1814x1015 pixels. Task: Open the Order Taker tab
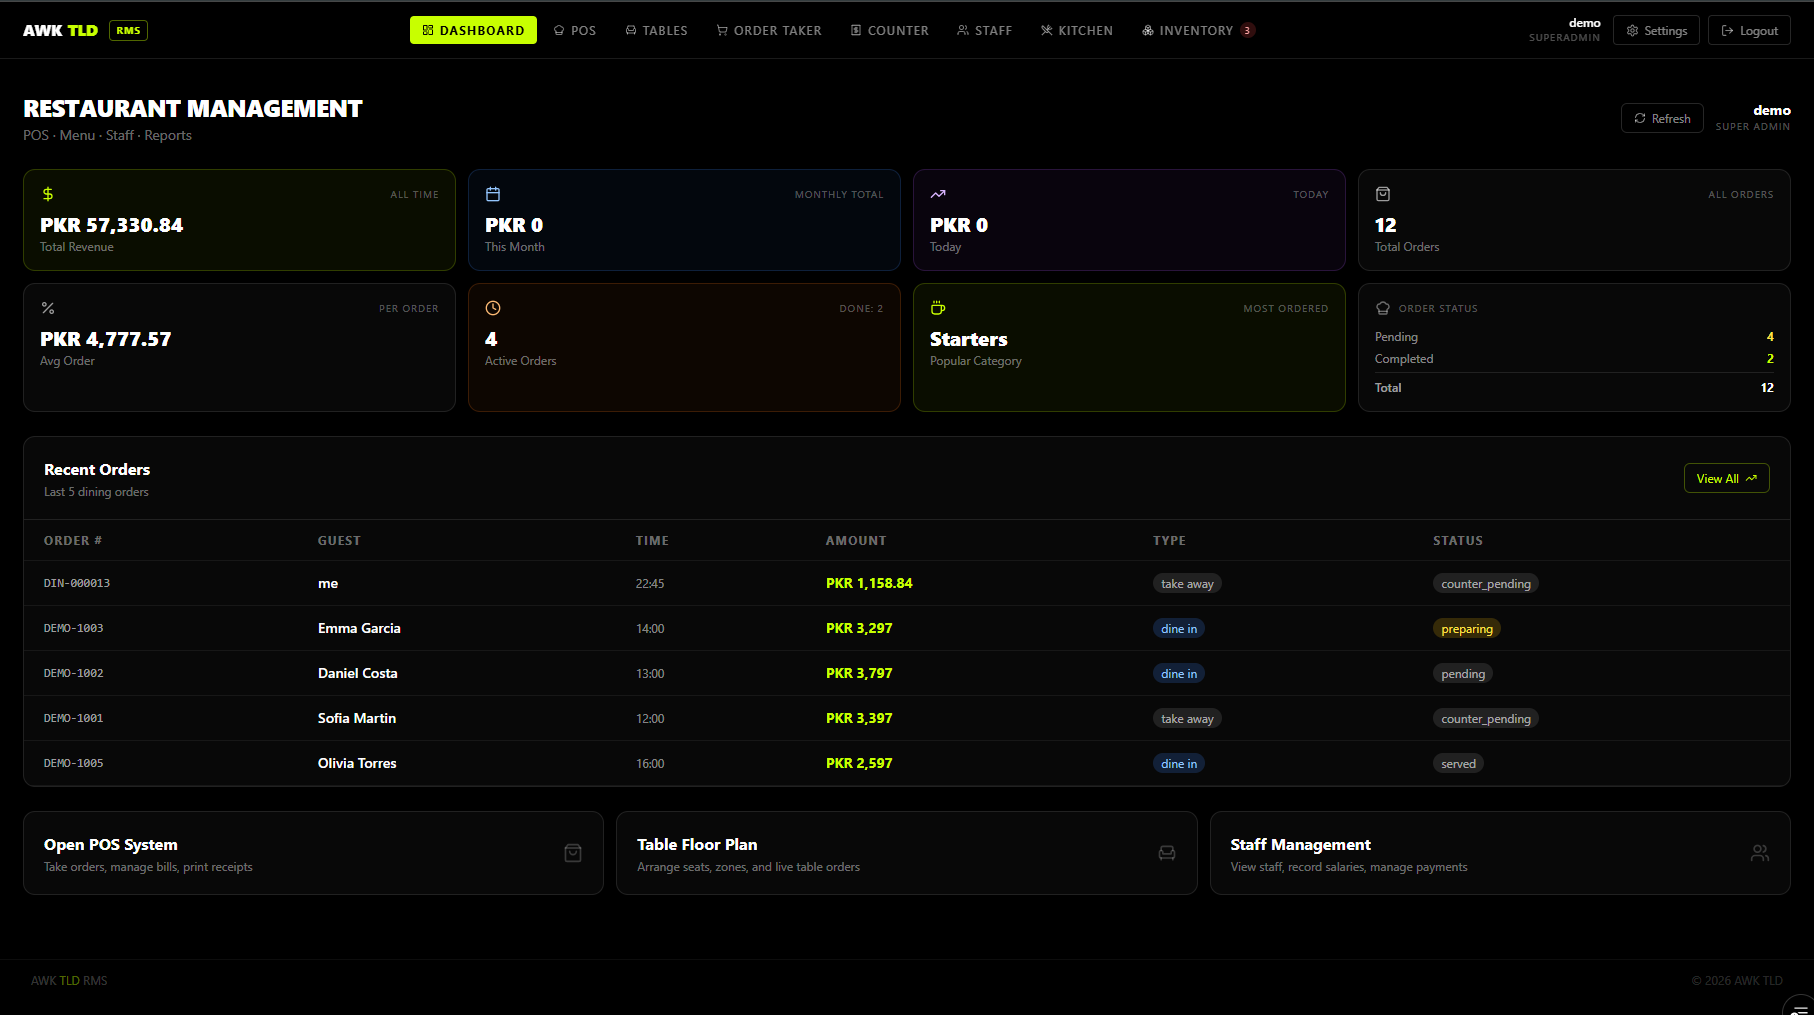(x=769, y=30)
